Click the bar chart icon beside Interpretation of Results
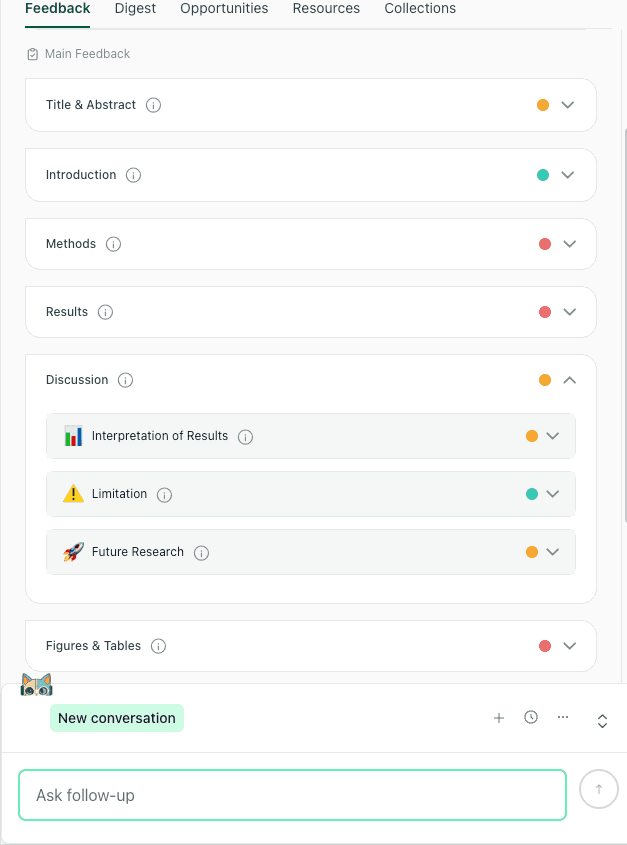 [73, 435]
